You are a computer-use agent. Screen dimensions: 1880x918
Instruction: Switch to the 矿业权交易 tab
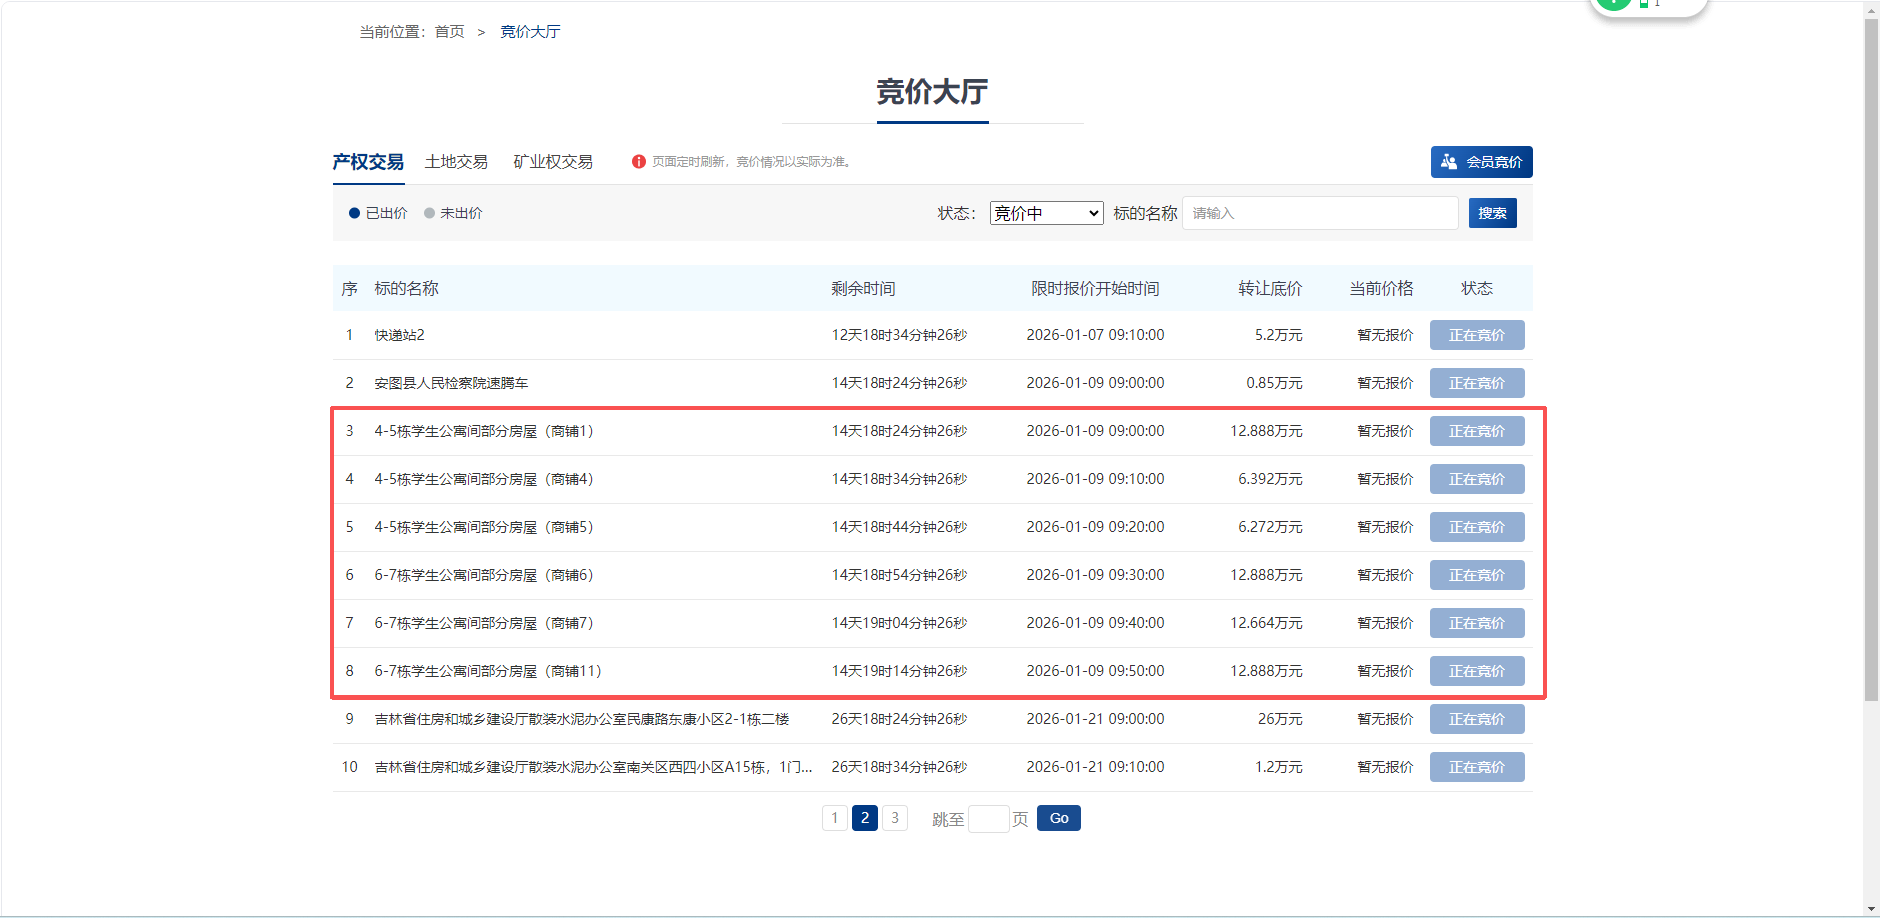pyautogui.click(x=553, y=162)
